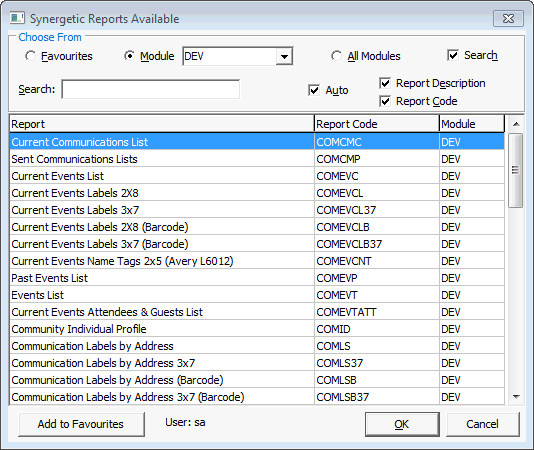
Task: Sort by Report Code column header
Action: pyautogui.click(x=377, y=124)
